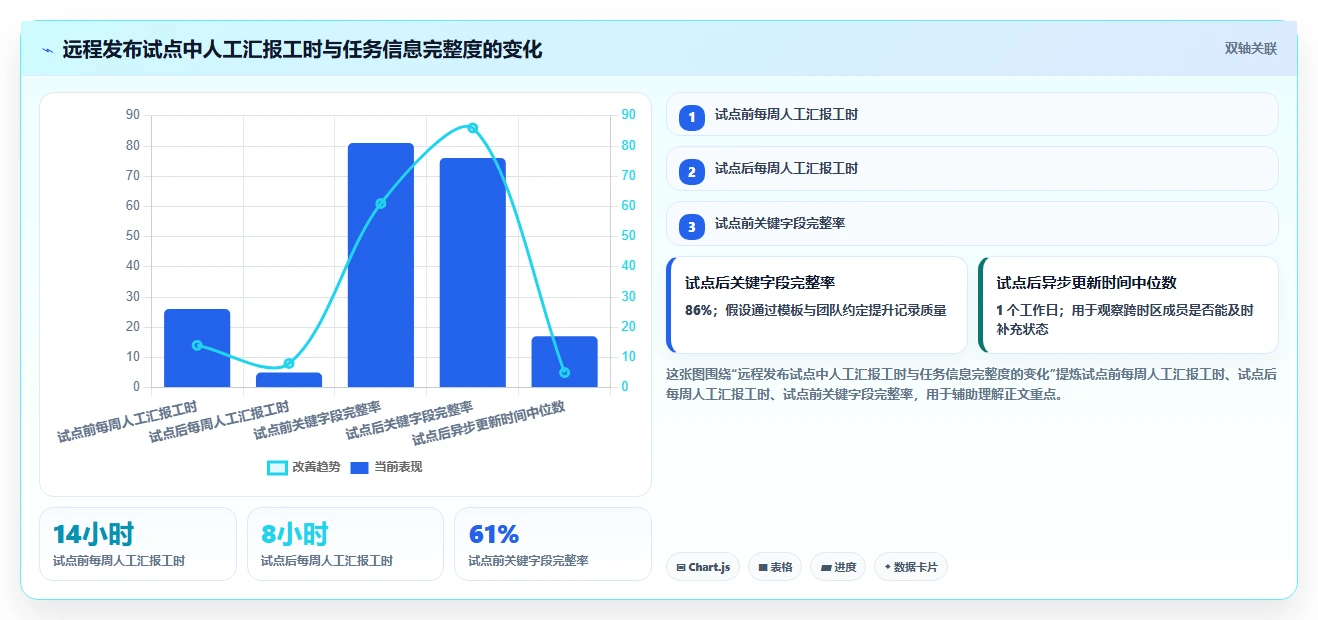Click the 86% text in the card
Screen dimensions: 1318x620
(x=698, y=310)
